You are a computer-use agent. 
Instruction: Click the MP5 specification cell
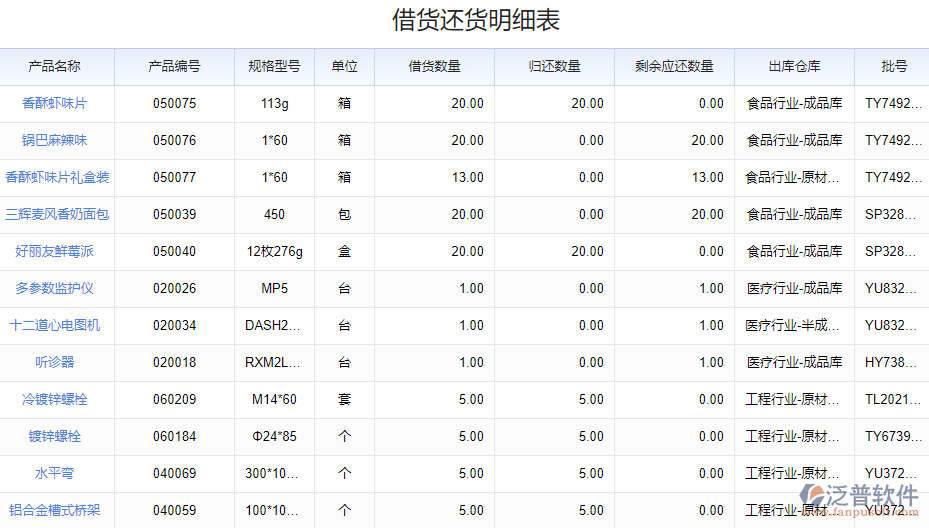[x=274, y=289]
